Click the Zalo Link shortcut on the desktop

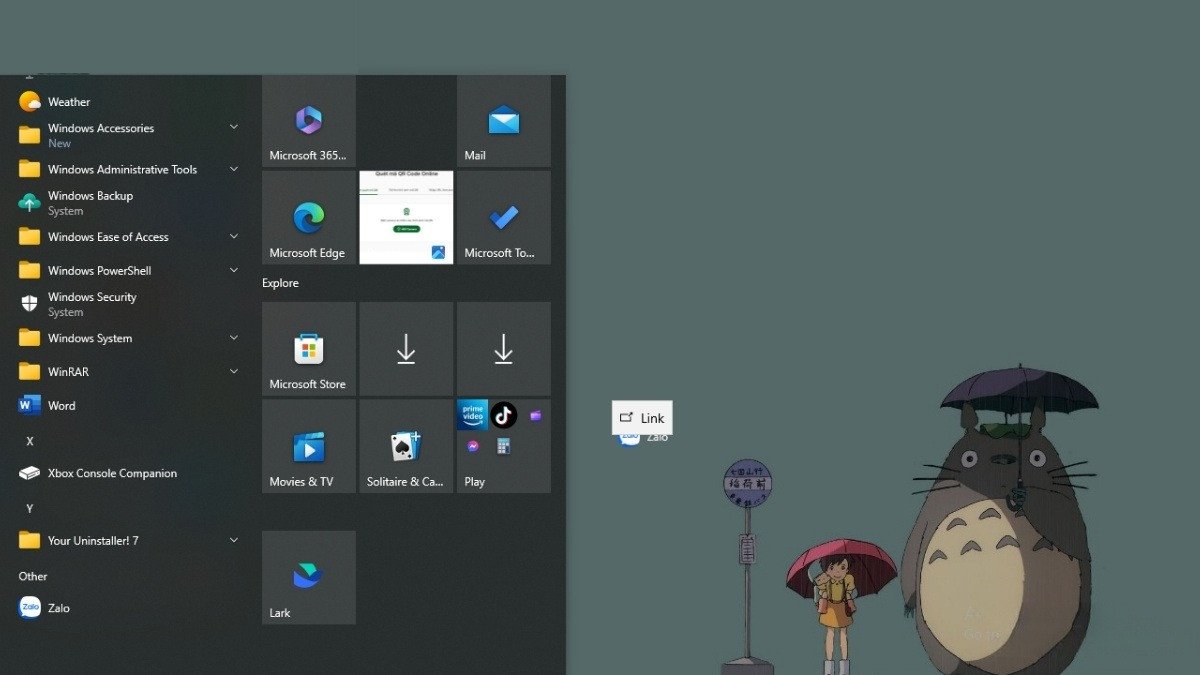pyautogui.click(x=641, y=418)
